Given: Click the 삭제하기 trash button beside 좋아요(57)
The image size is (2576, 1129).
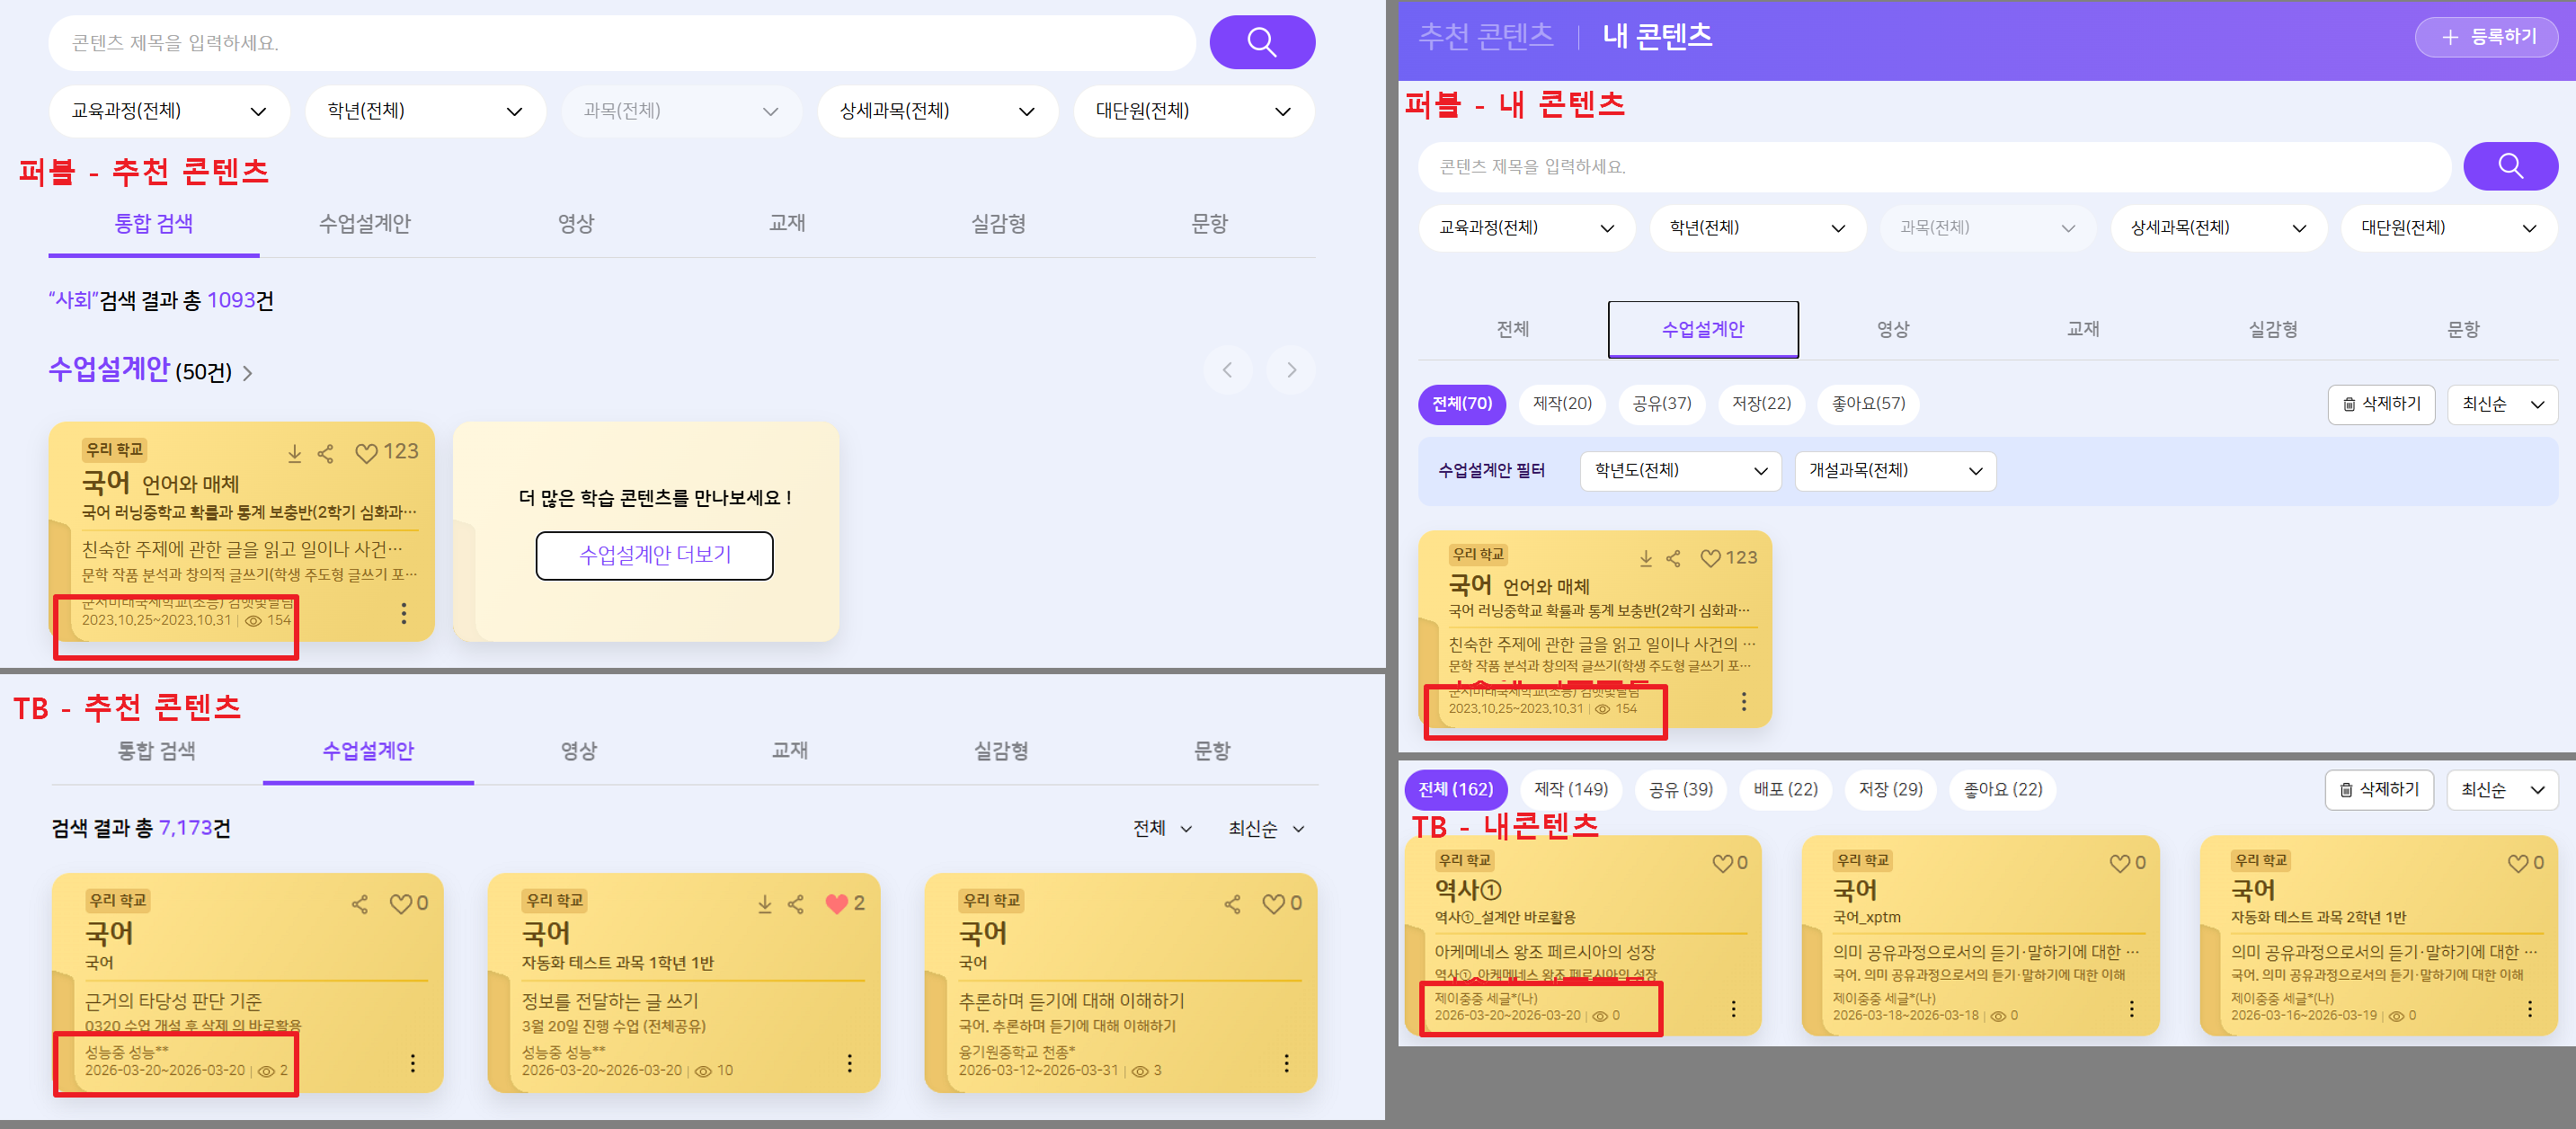Looking at the screenshot, I should point(2380,404).
